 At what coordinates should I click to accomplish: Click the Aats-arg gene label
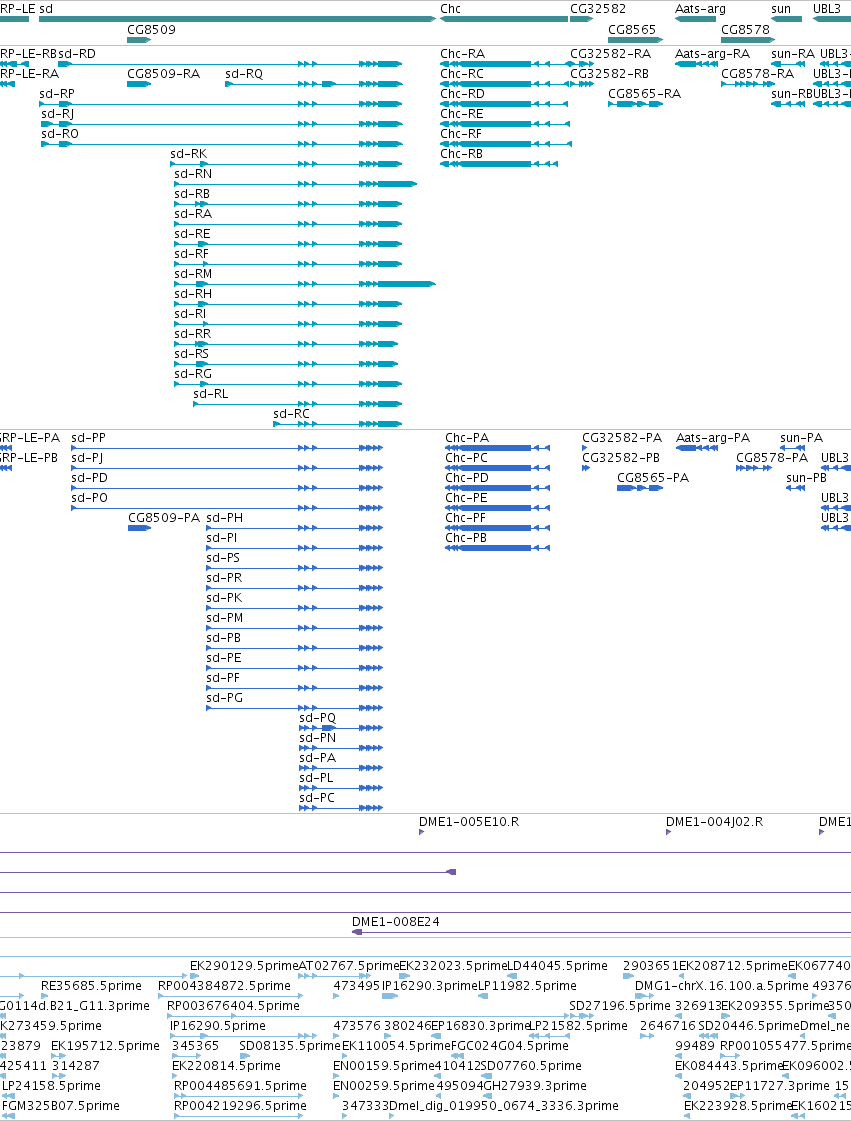[x=700, y=9]
